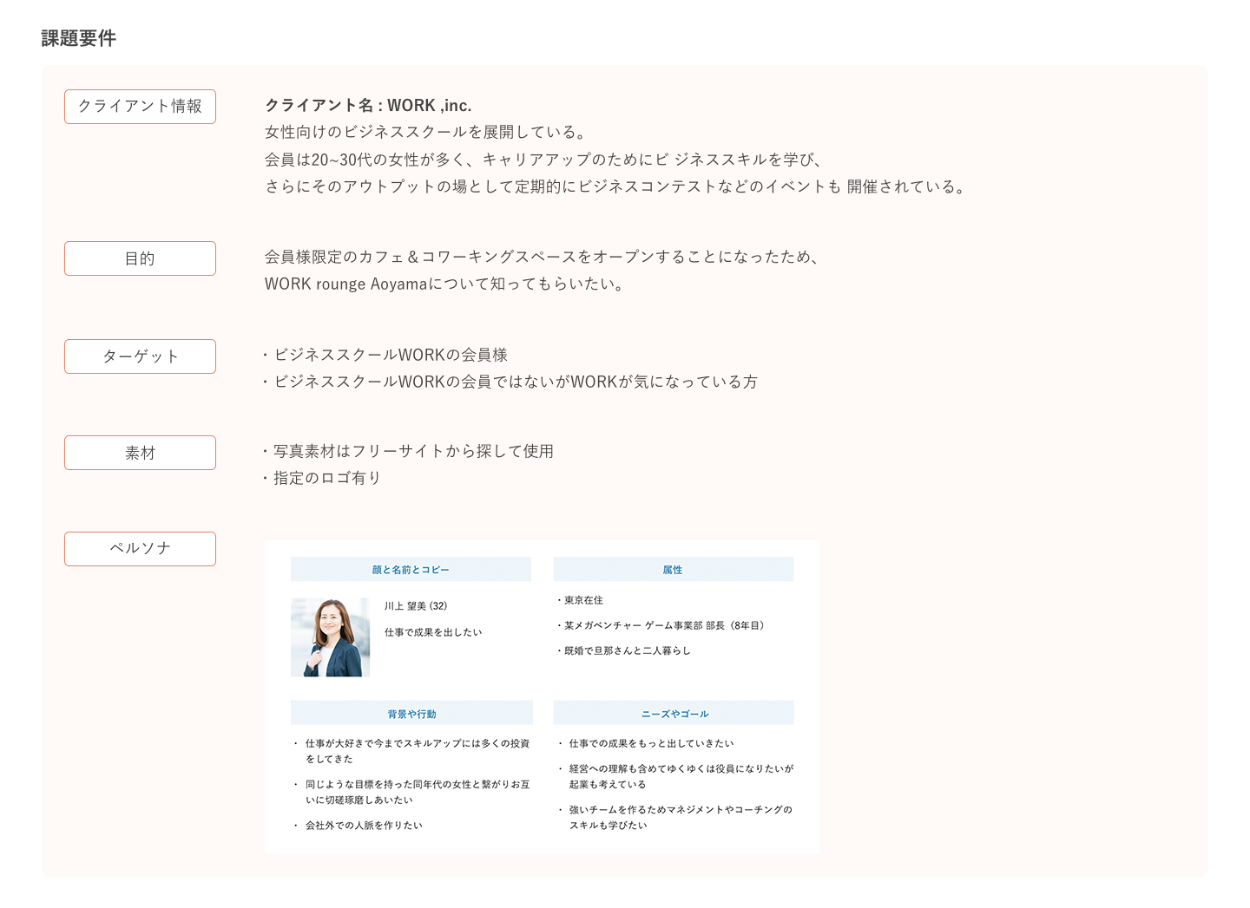Click the 属性 header in persona sheet
This screenshot has width=1250, height=908.
673,569
